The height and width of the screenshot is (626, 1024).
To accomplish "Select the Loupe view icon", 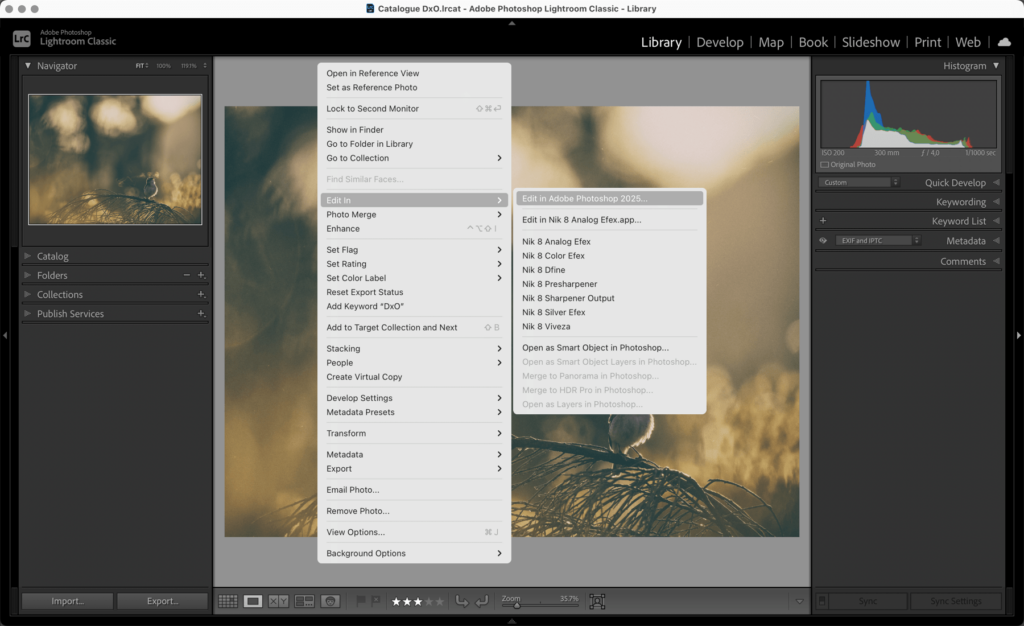I will tap(253, 601).
